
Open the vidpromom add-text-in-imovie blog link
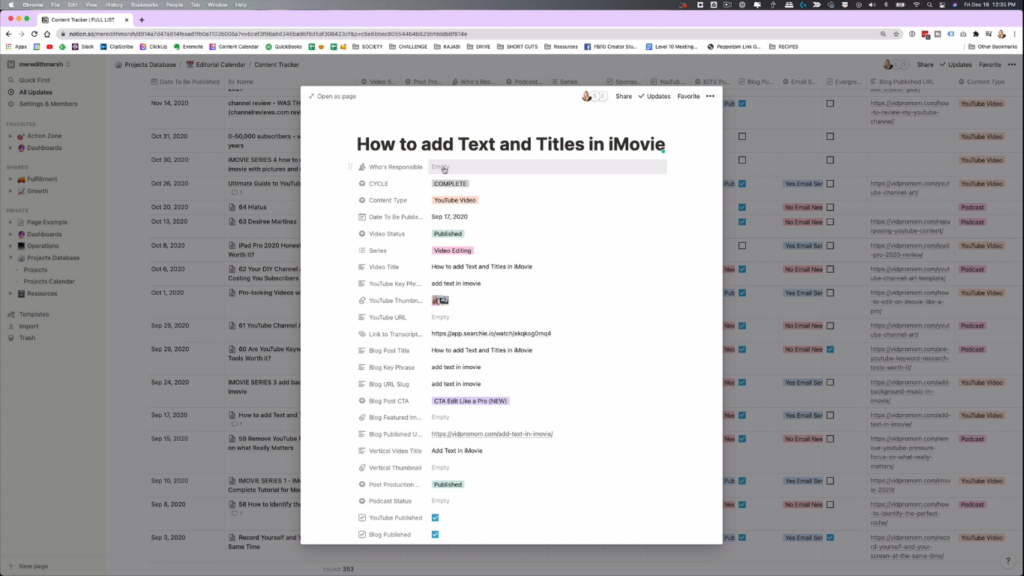[492, 434]
